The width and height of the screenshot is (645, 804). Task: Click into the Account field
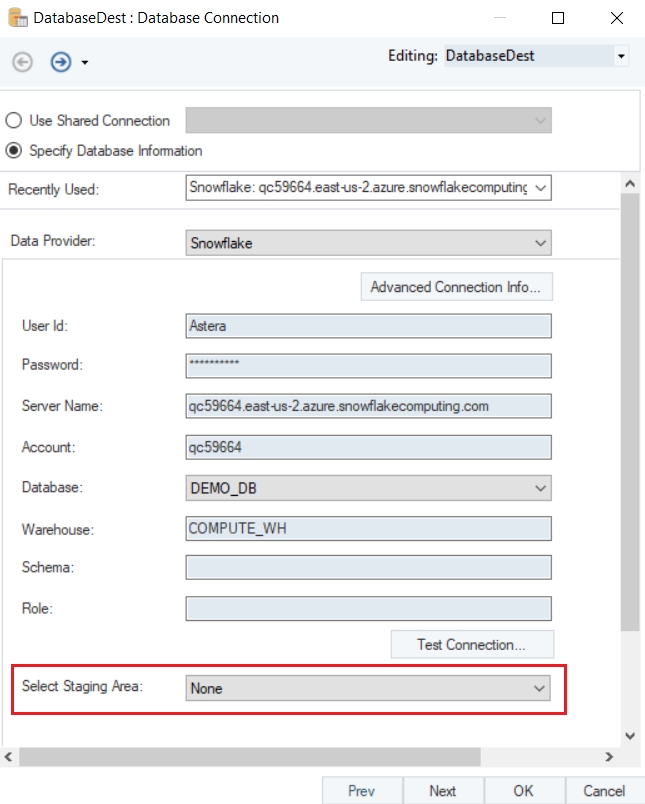(x=369, y=447)
